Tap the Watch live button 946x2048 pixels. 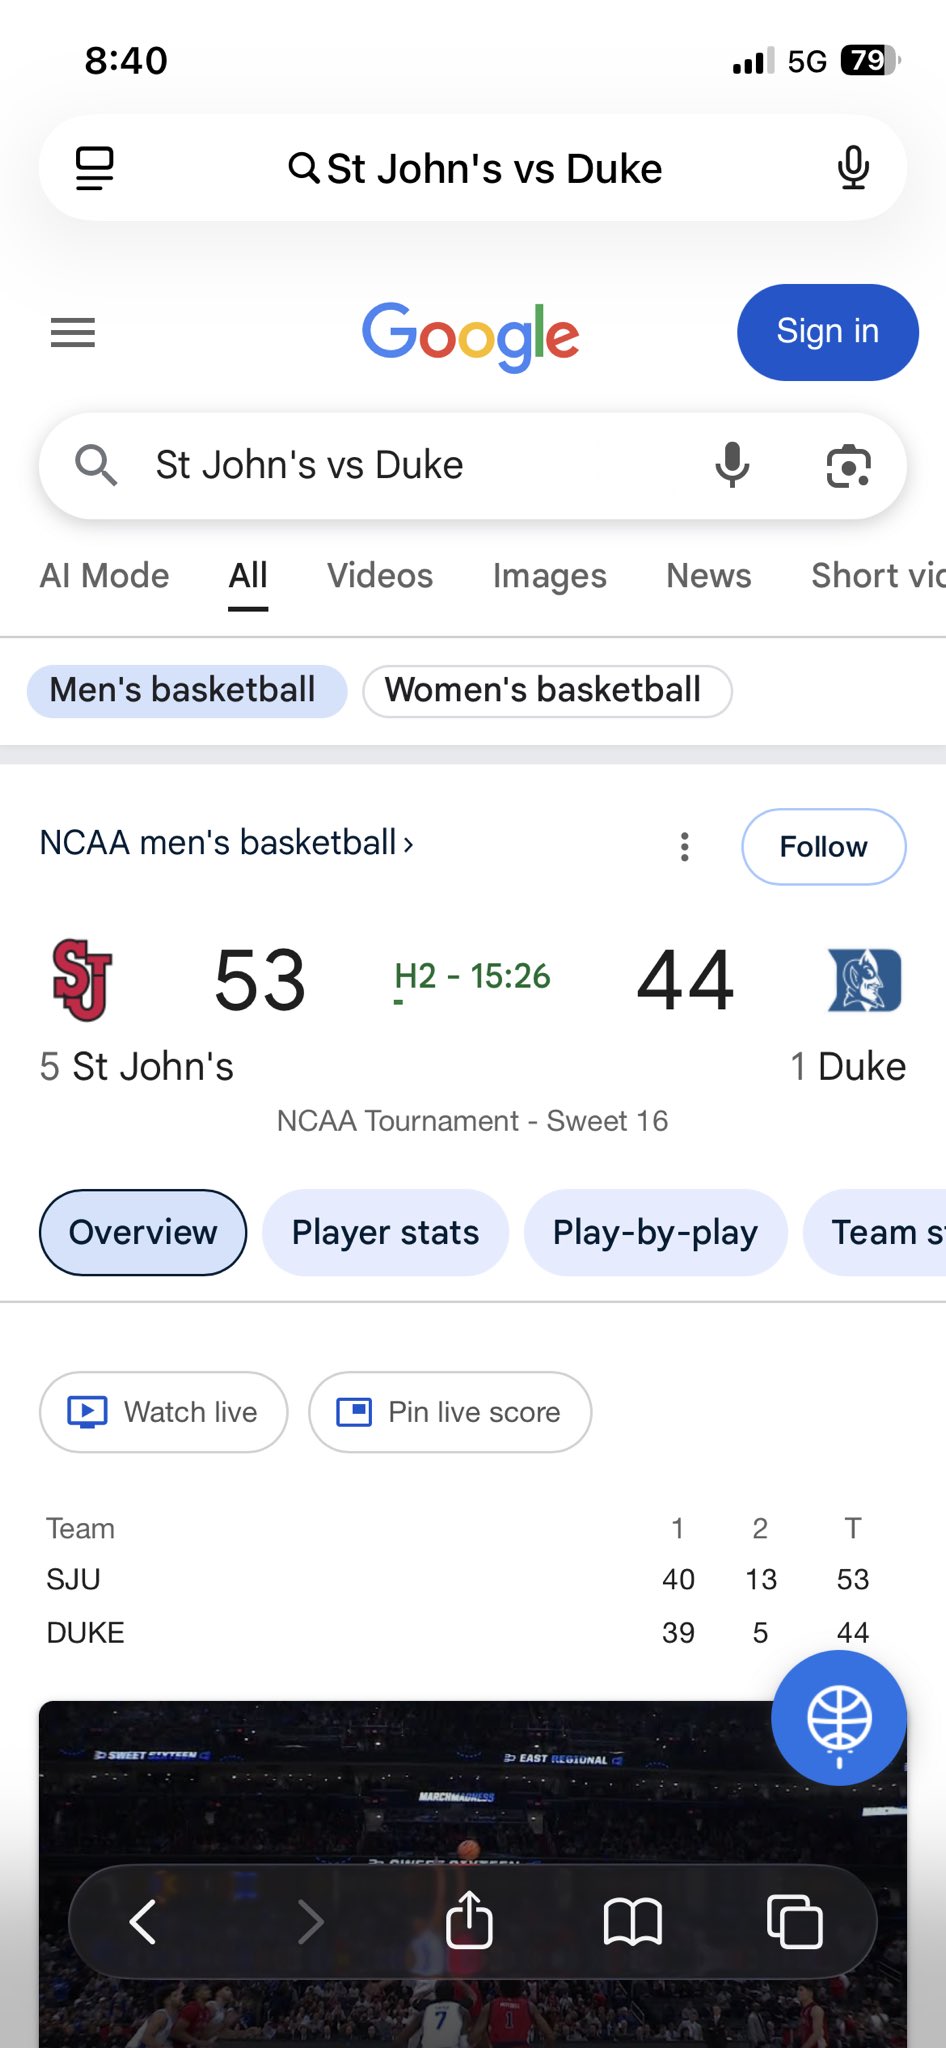pos(164,1412)
